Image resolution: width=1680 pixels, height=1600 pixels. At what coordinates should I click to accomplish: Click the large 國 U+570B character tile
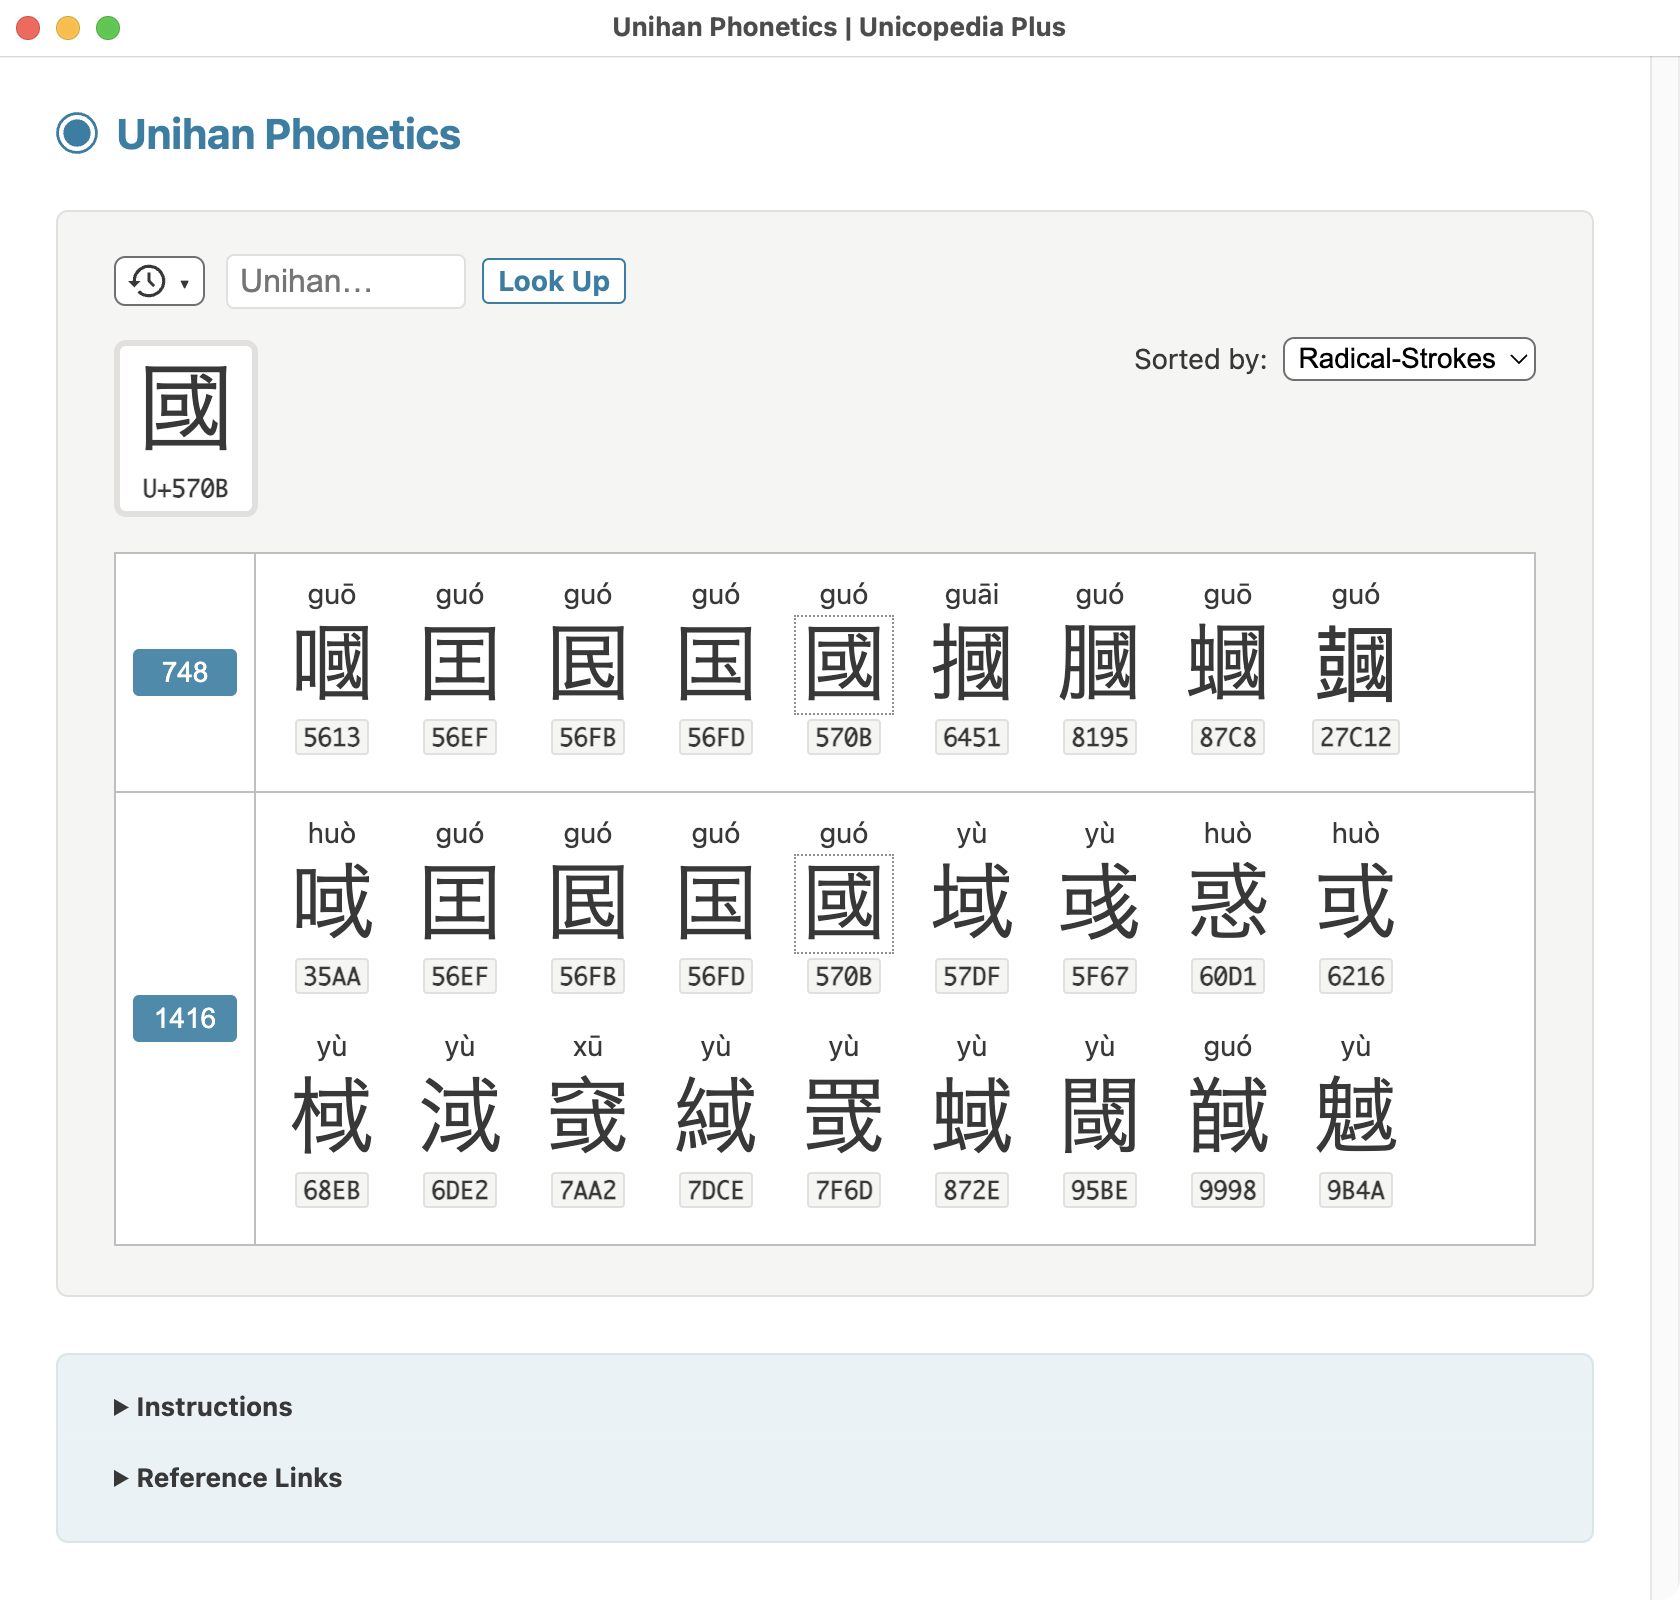tap(186, 428)
